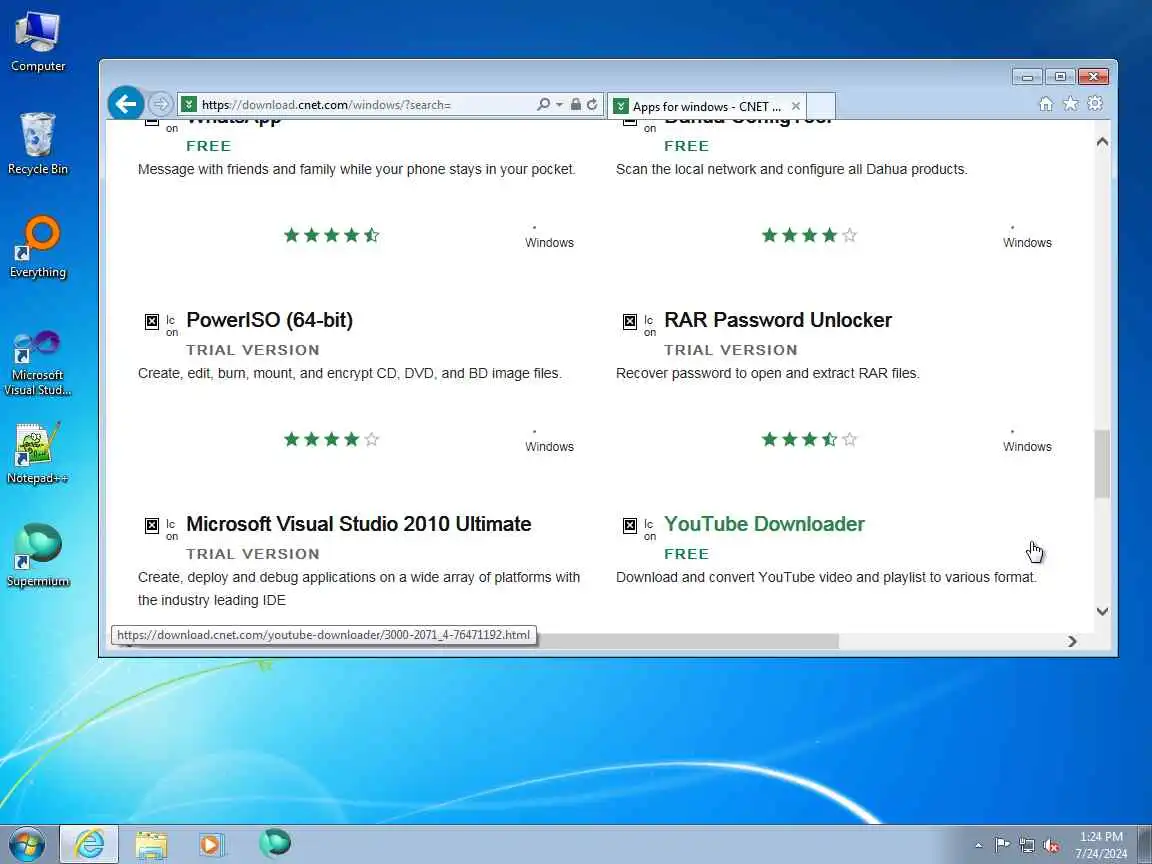This screenshot has height=864, width=1152.
Task: Select the Everything desktop shortcut
Action: coord(38,247)
